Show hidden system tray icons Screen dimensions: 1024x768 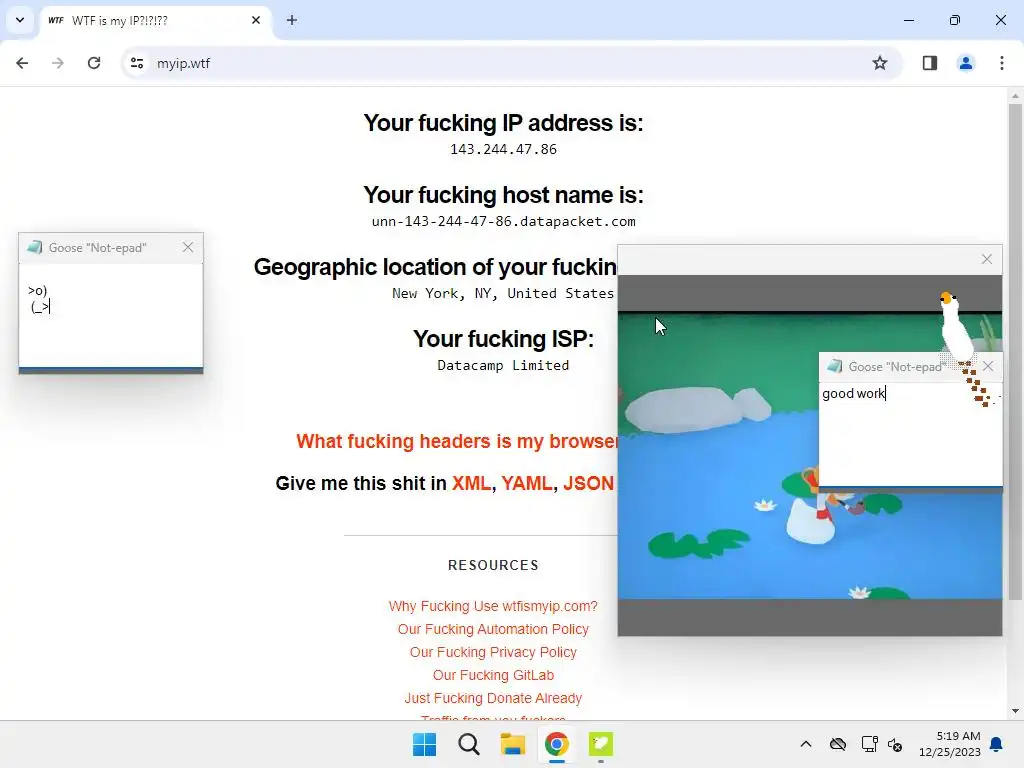pyautogui.click(x=806, y=744)
